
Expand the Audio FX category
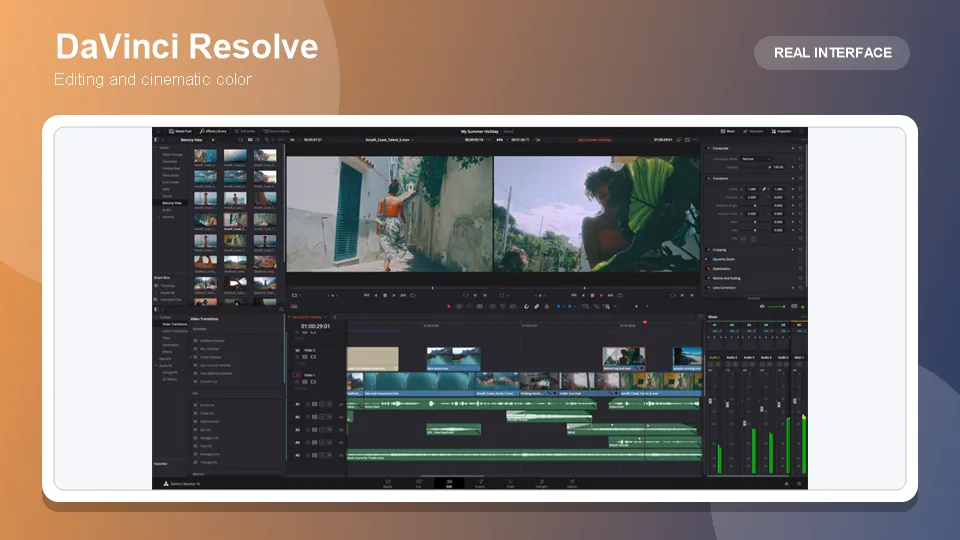pos(157,366)
